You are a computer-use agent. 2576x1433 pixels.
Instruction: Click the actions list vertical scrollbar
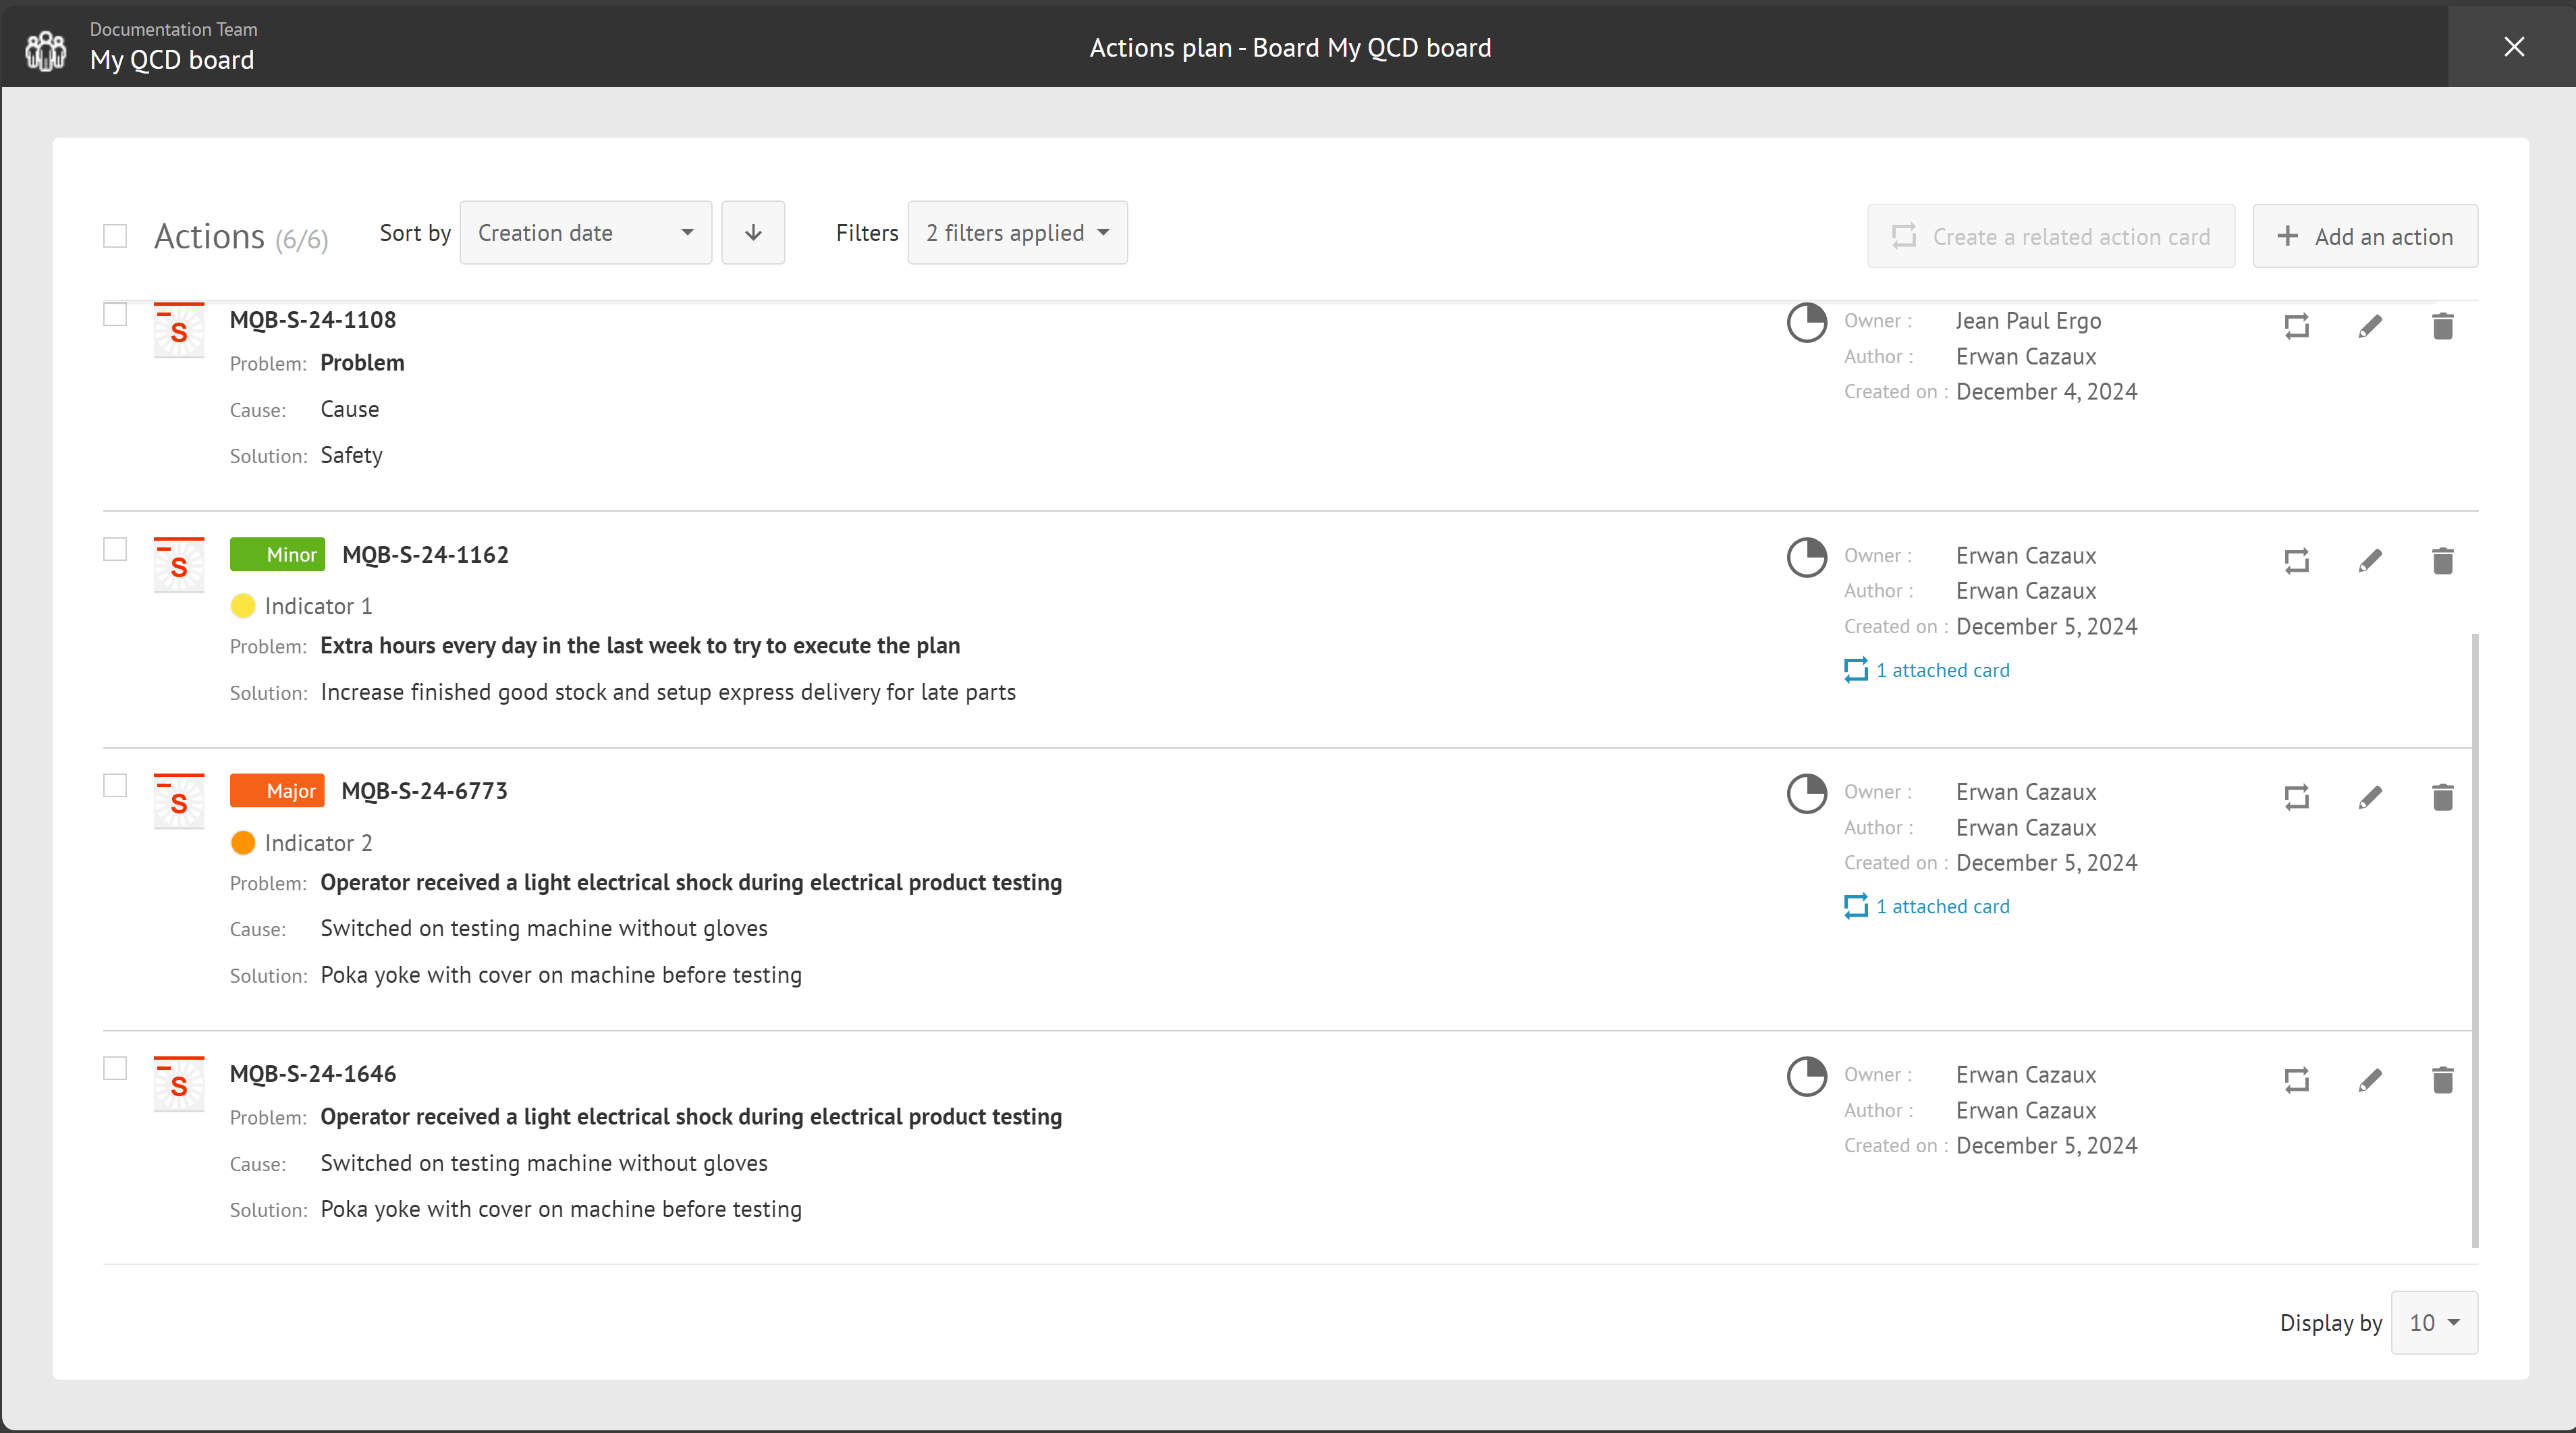pyautogui.click(x=2475, y=940)
